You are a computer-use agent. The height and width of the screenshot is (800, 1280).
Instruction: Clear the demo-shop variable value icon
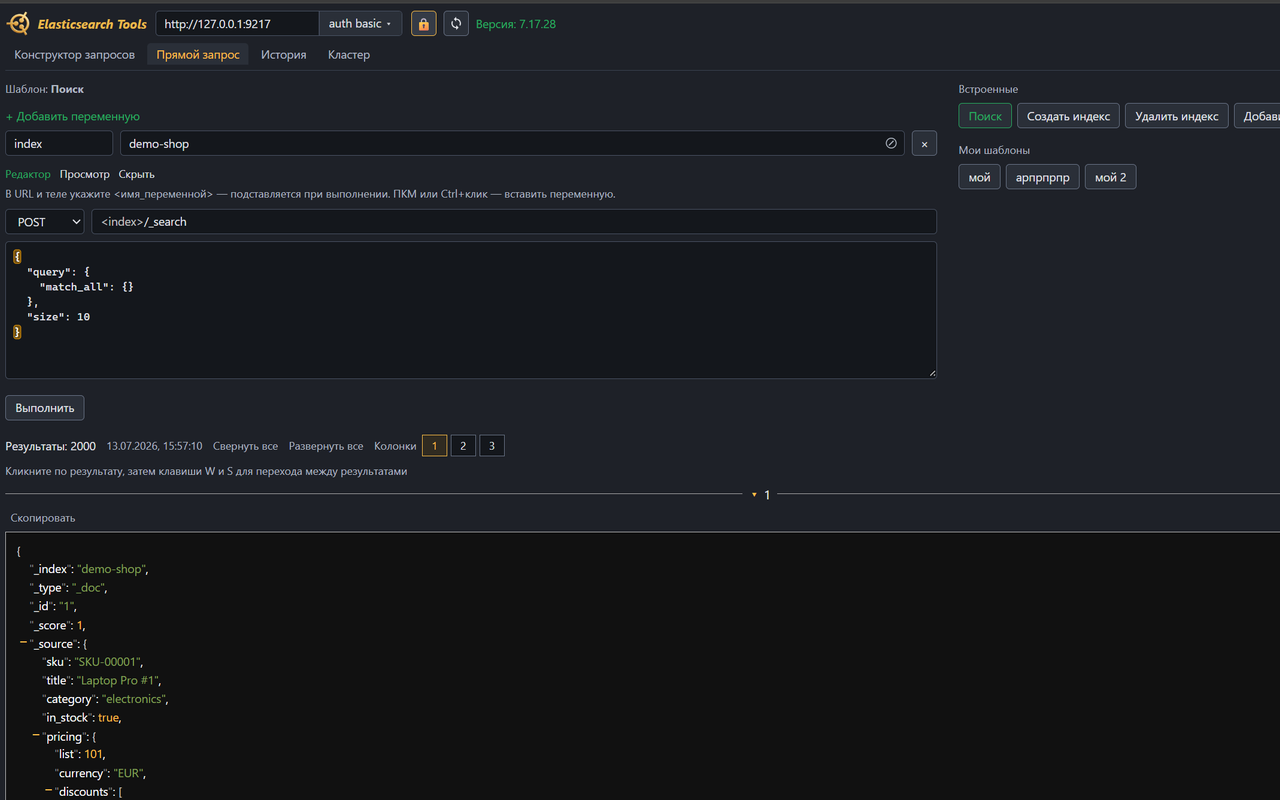pos(891,143)
